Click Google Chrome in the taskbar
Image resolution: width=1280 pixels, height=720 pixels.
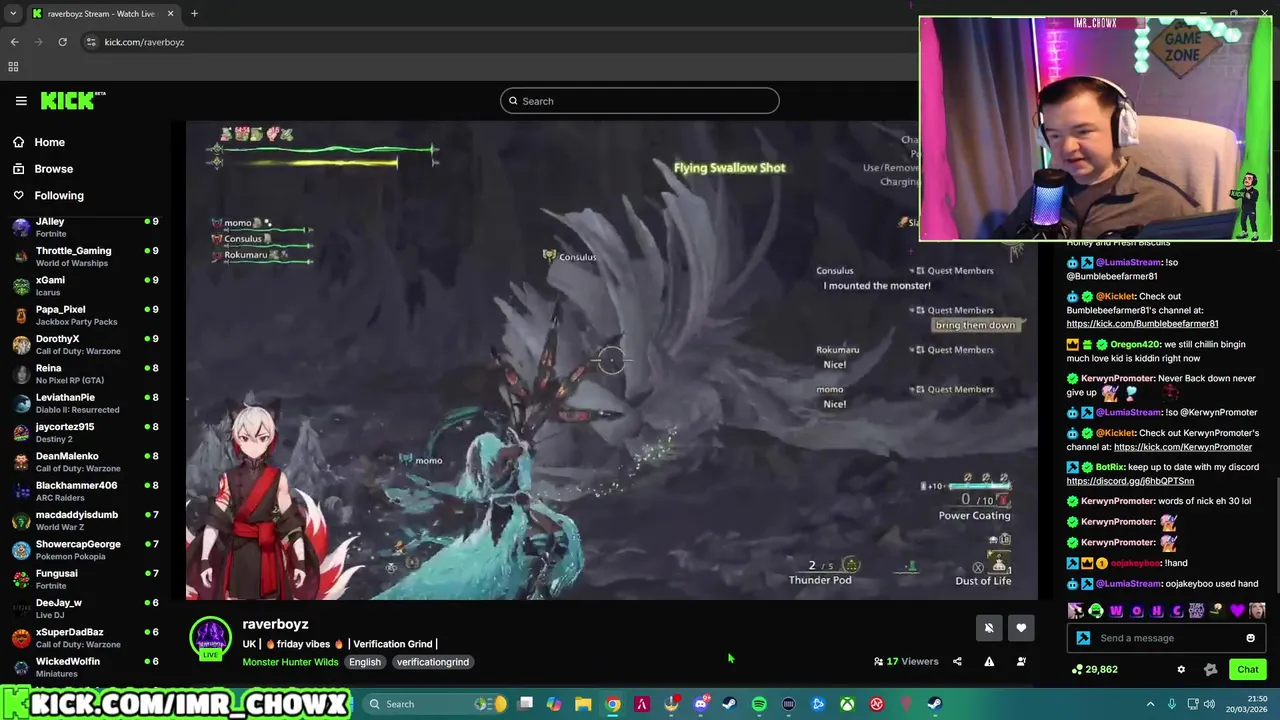pos(613,704)
